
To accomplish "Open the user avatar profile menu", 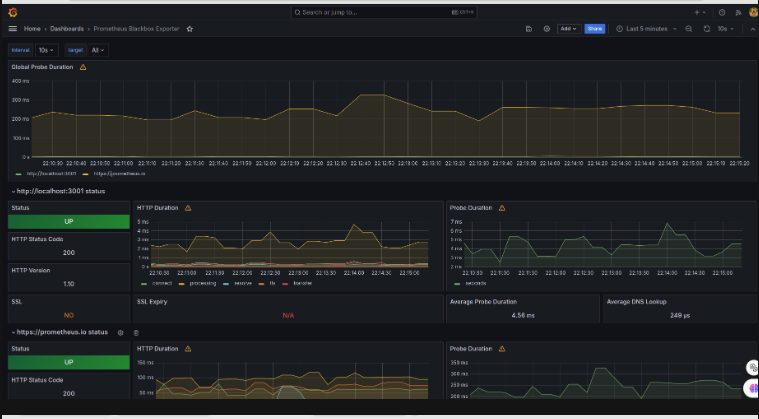I will [754, 13].
